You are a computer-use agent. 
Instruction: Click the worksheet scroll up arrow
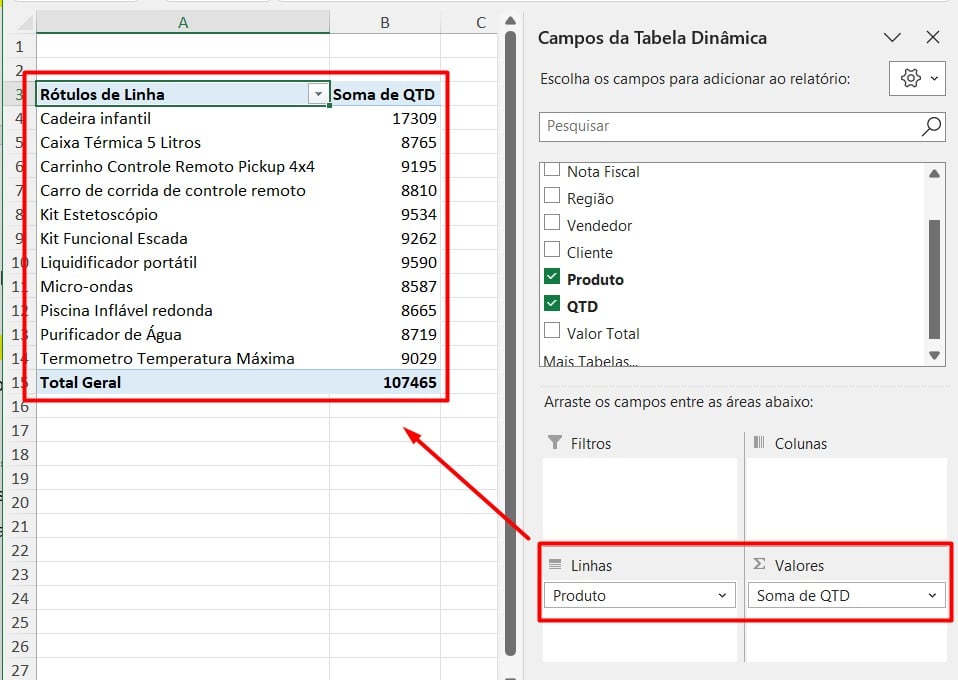pyautogui.click(x=511, y=21)
